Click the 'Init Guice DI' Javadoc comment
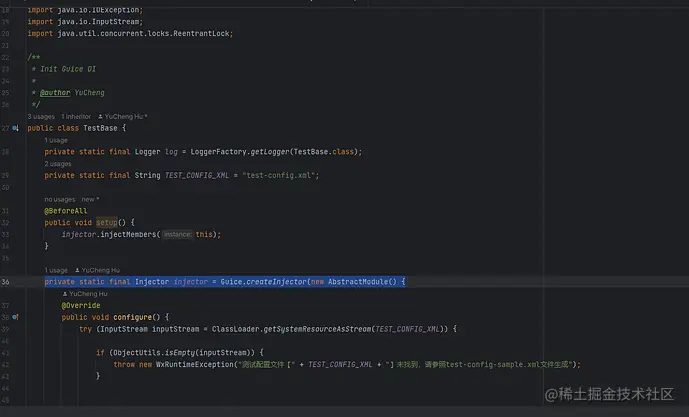 pyautogui.click(x=68, y=69)
